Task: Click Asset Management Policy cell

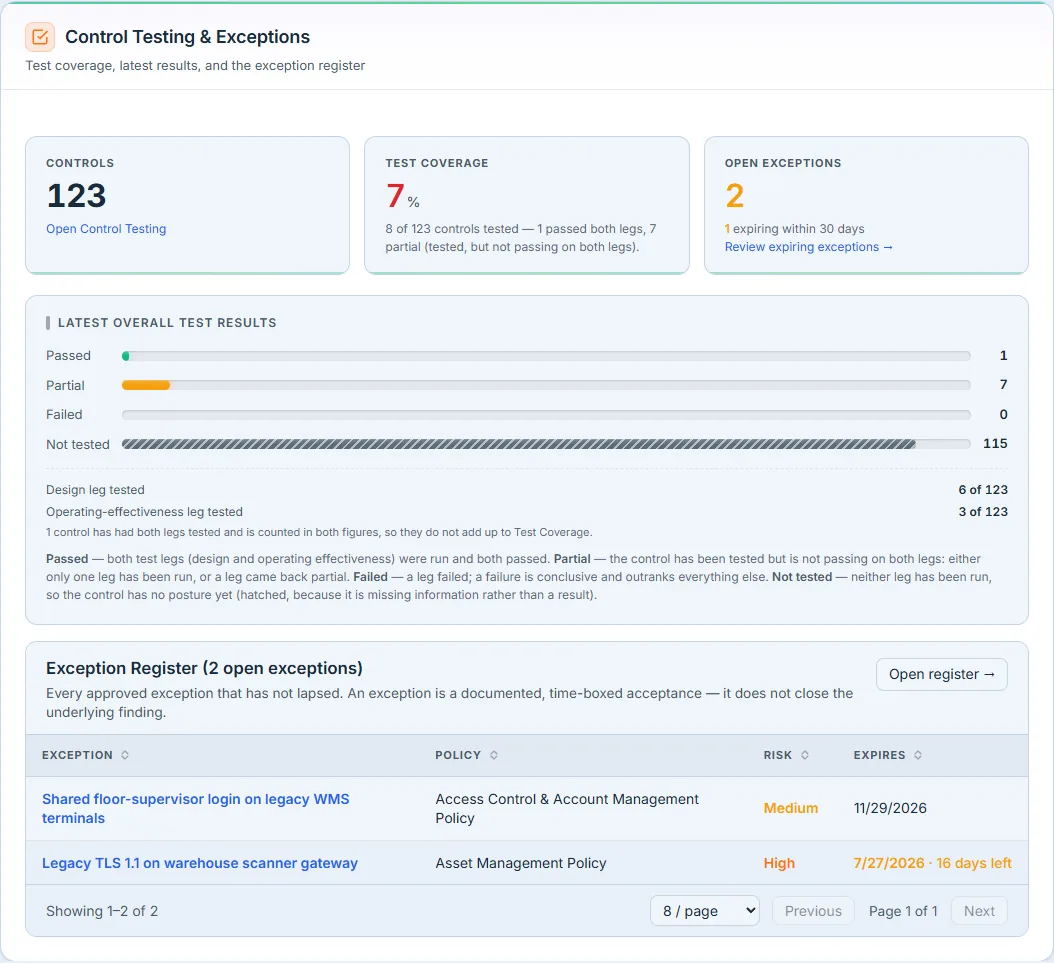Action: (521, 863)
